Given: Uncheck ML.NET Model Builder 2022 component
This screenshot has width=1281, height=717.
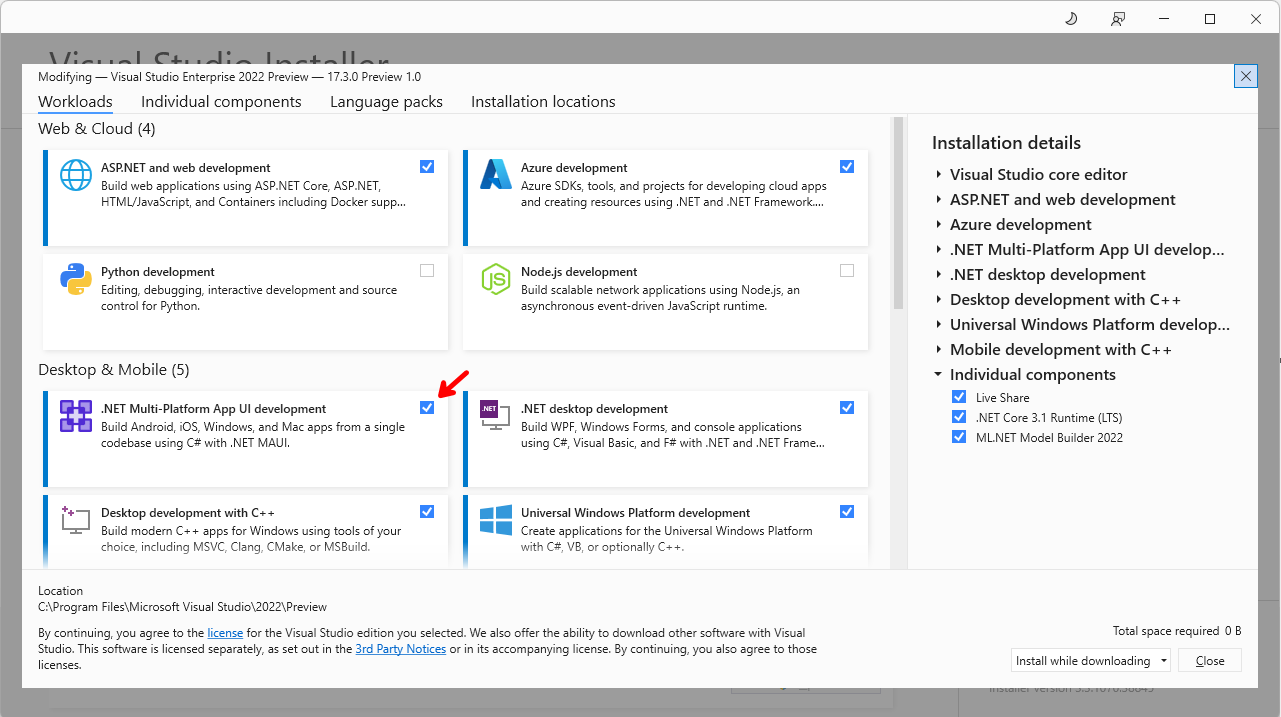Looking at the screenshot, I should click(x=960, y=437).
